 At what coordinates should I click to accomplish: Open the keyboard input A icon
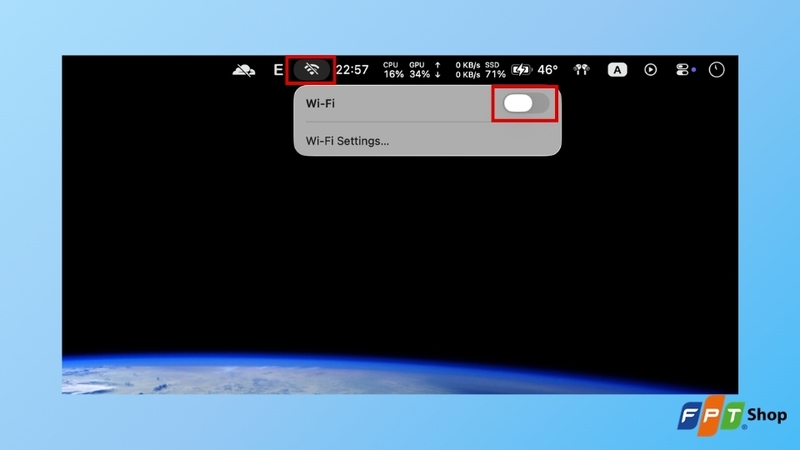pos(617,70)
